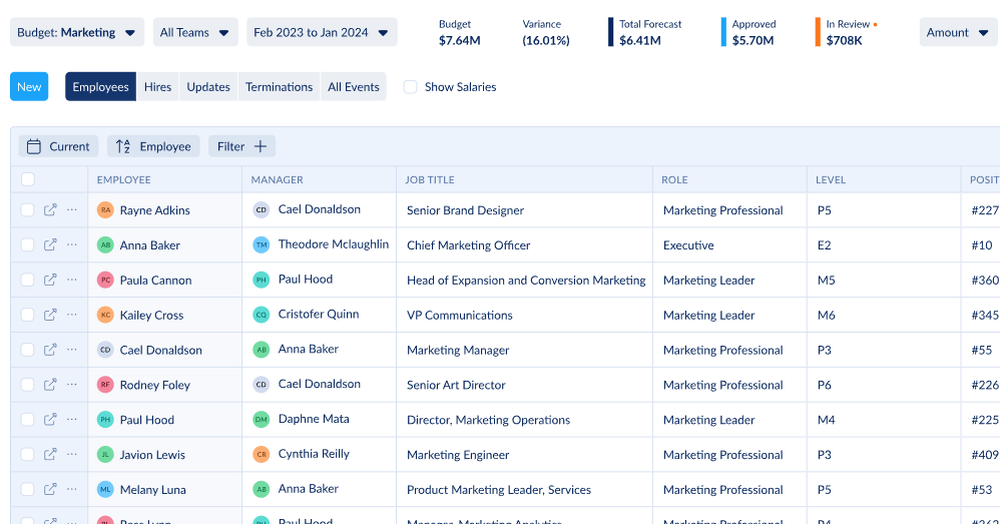Open more options for Cael Donaldson row
This screenshot has width=1000, height=524.
[71, 349]
